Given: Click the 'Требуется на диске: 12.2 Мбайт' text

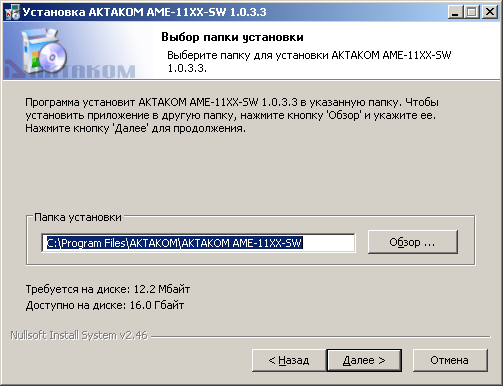Looking at the screenshot, I should point(108,289).
